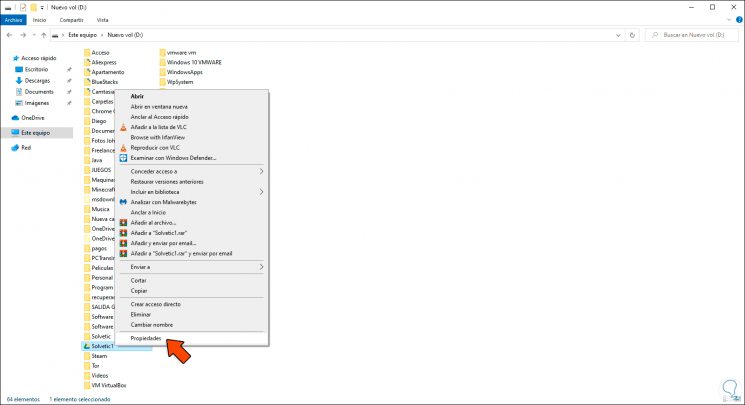Expand the Conceder acceso a submenu arrow
This screenshot has width=745, height=405.
point(261,171)
